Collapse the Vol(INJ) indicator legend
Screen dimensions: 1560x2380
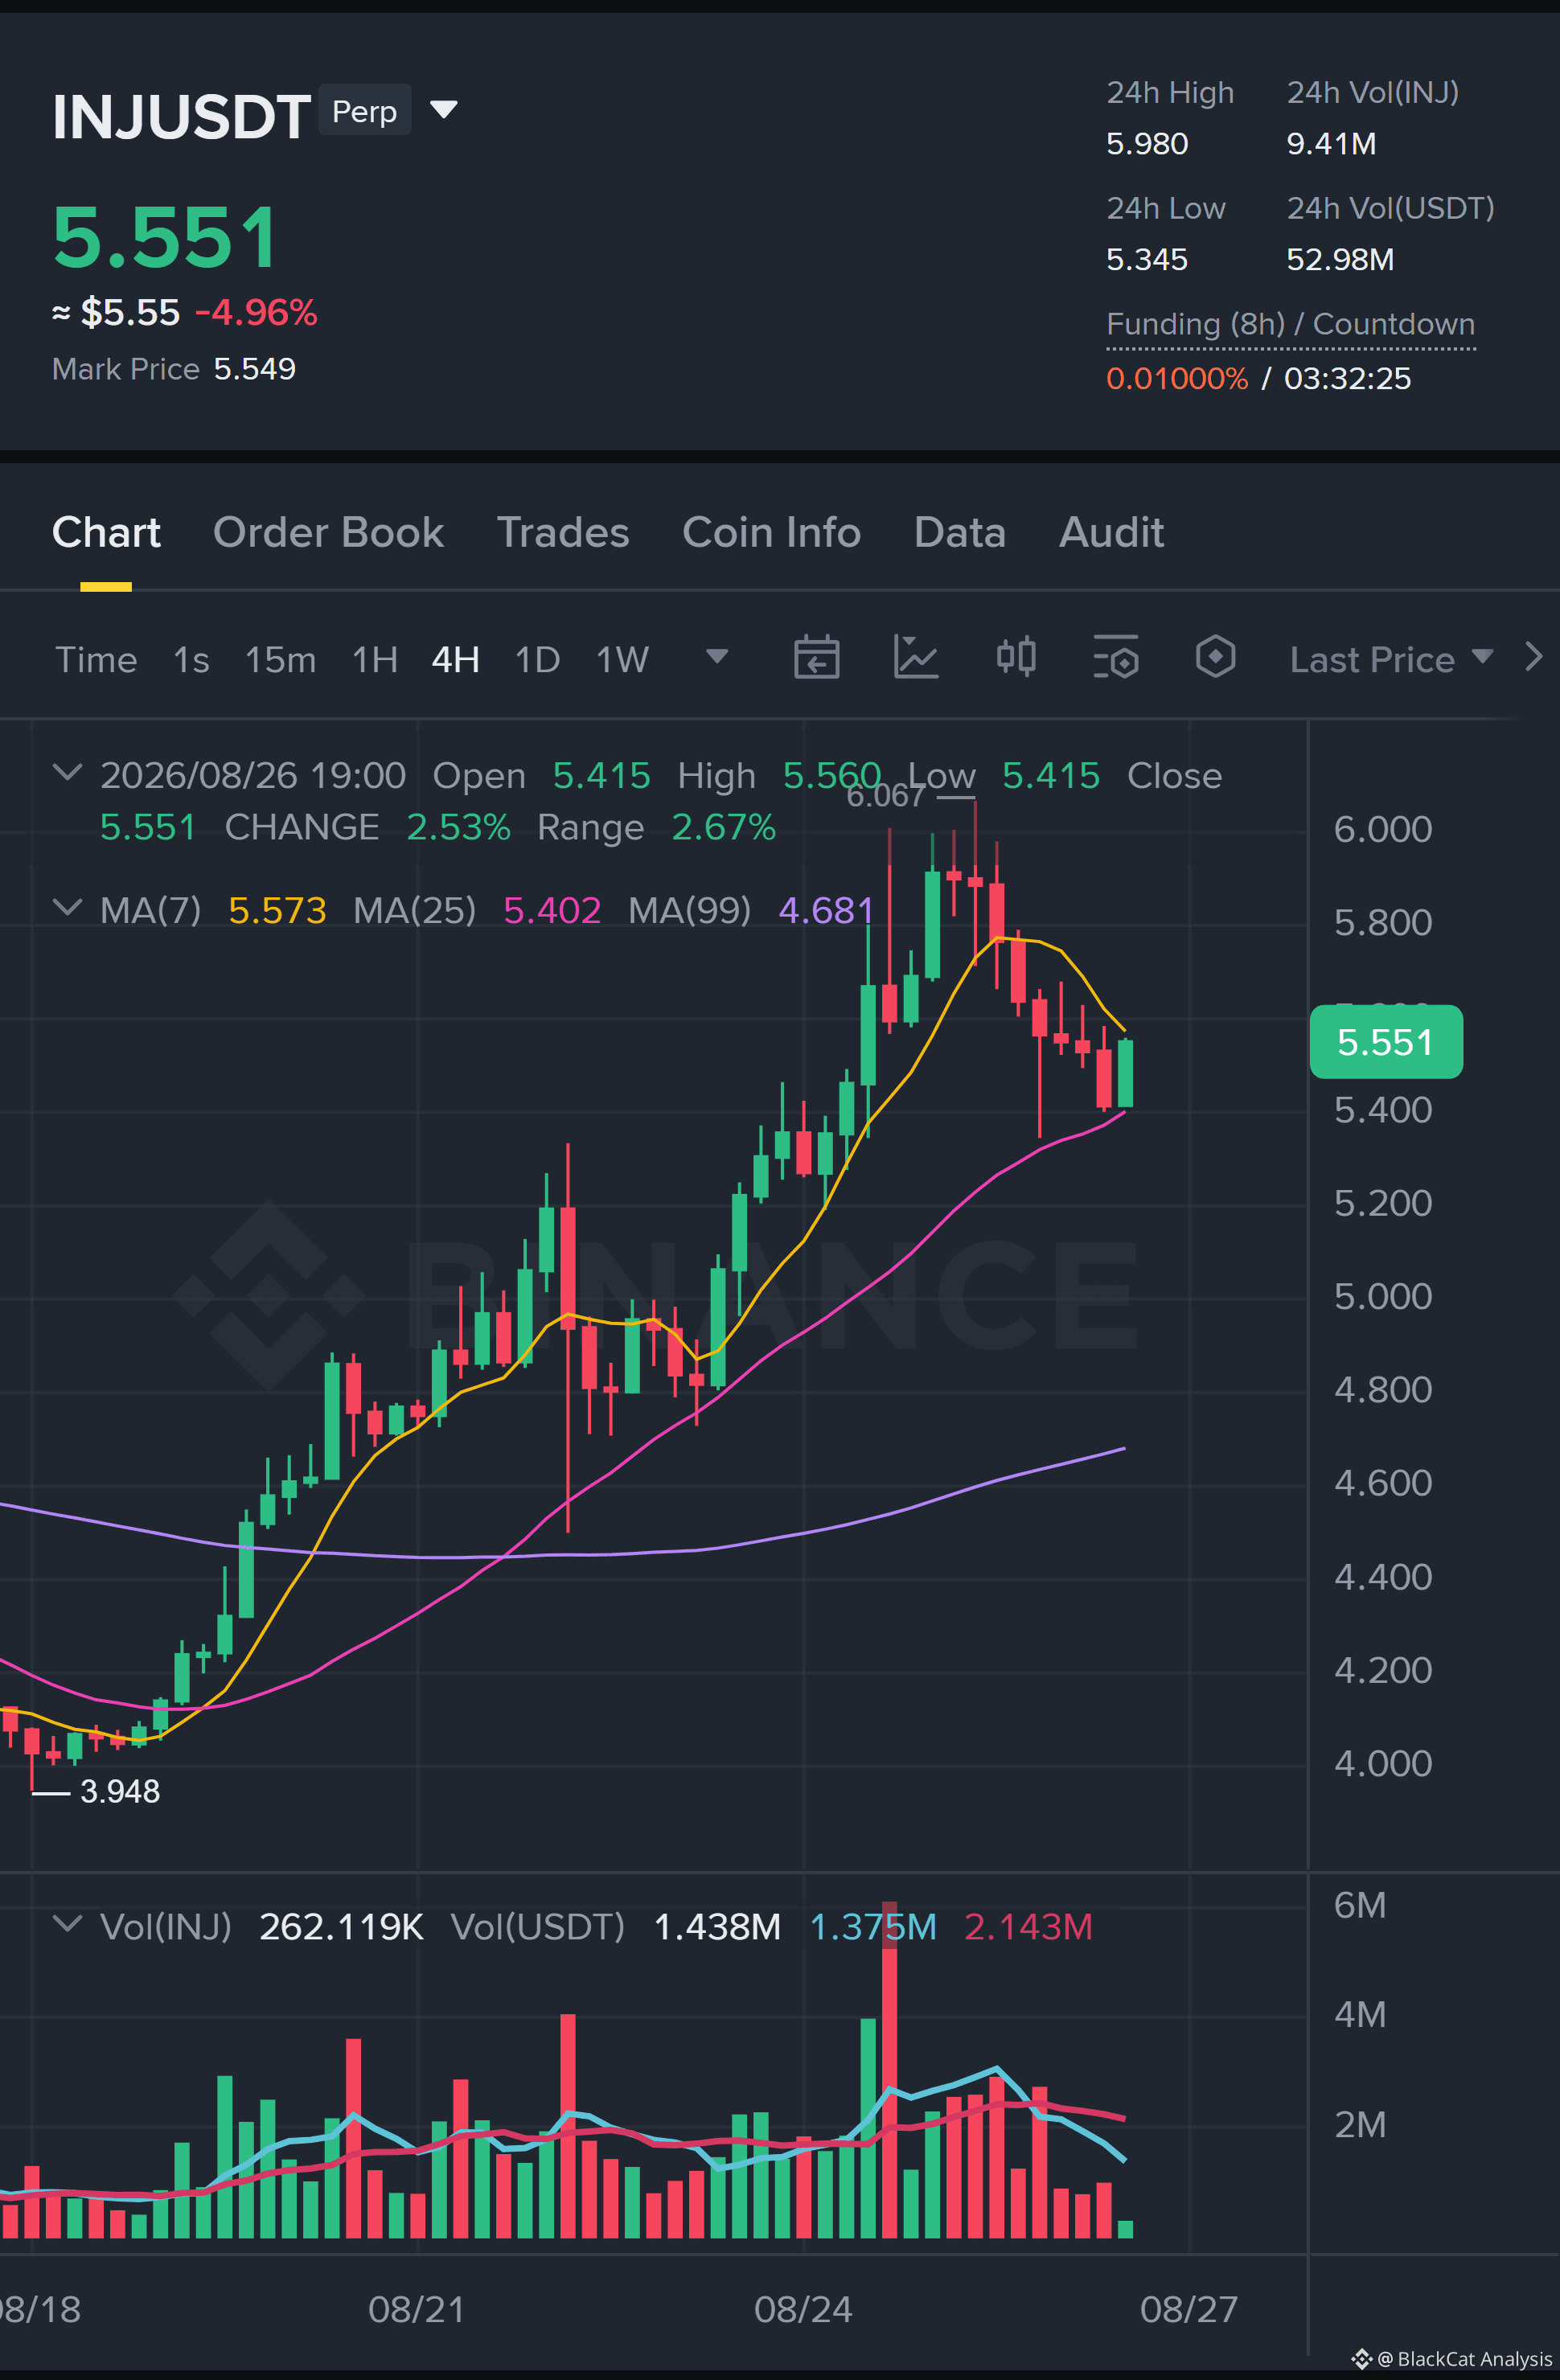point(67,1923)
